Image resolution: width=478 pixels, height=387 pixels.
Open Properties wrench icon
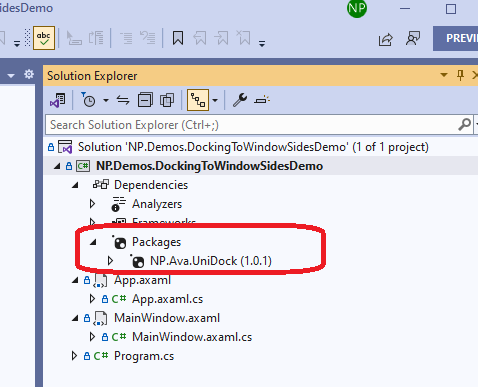240,100
